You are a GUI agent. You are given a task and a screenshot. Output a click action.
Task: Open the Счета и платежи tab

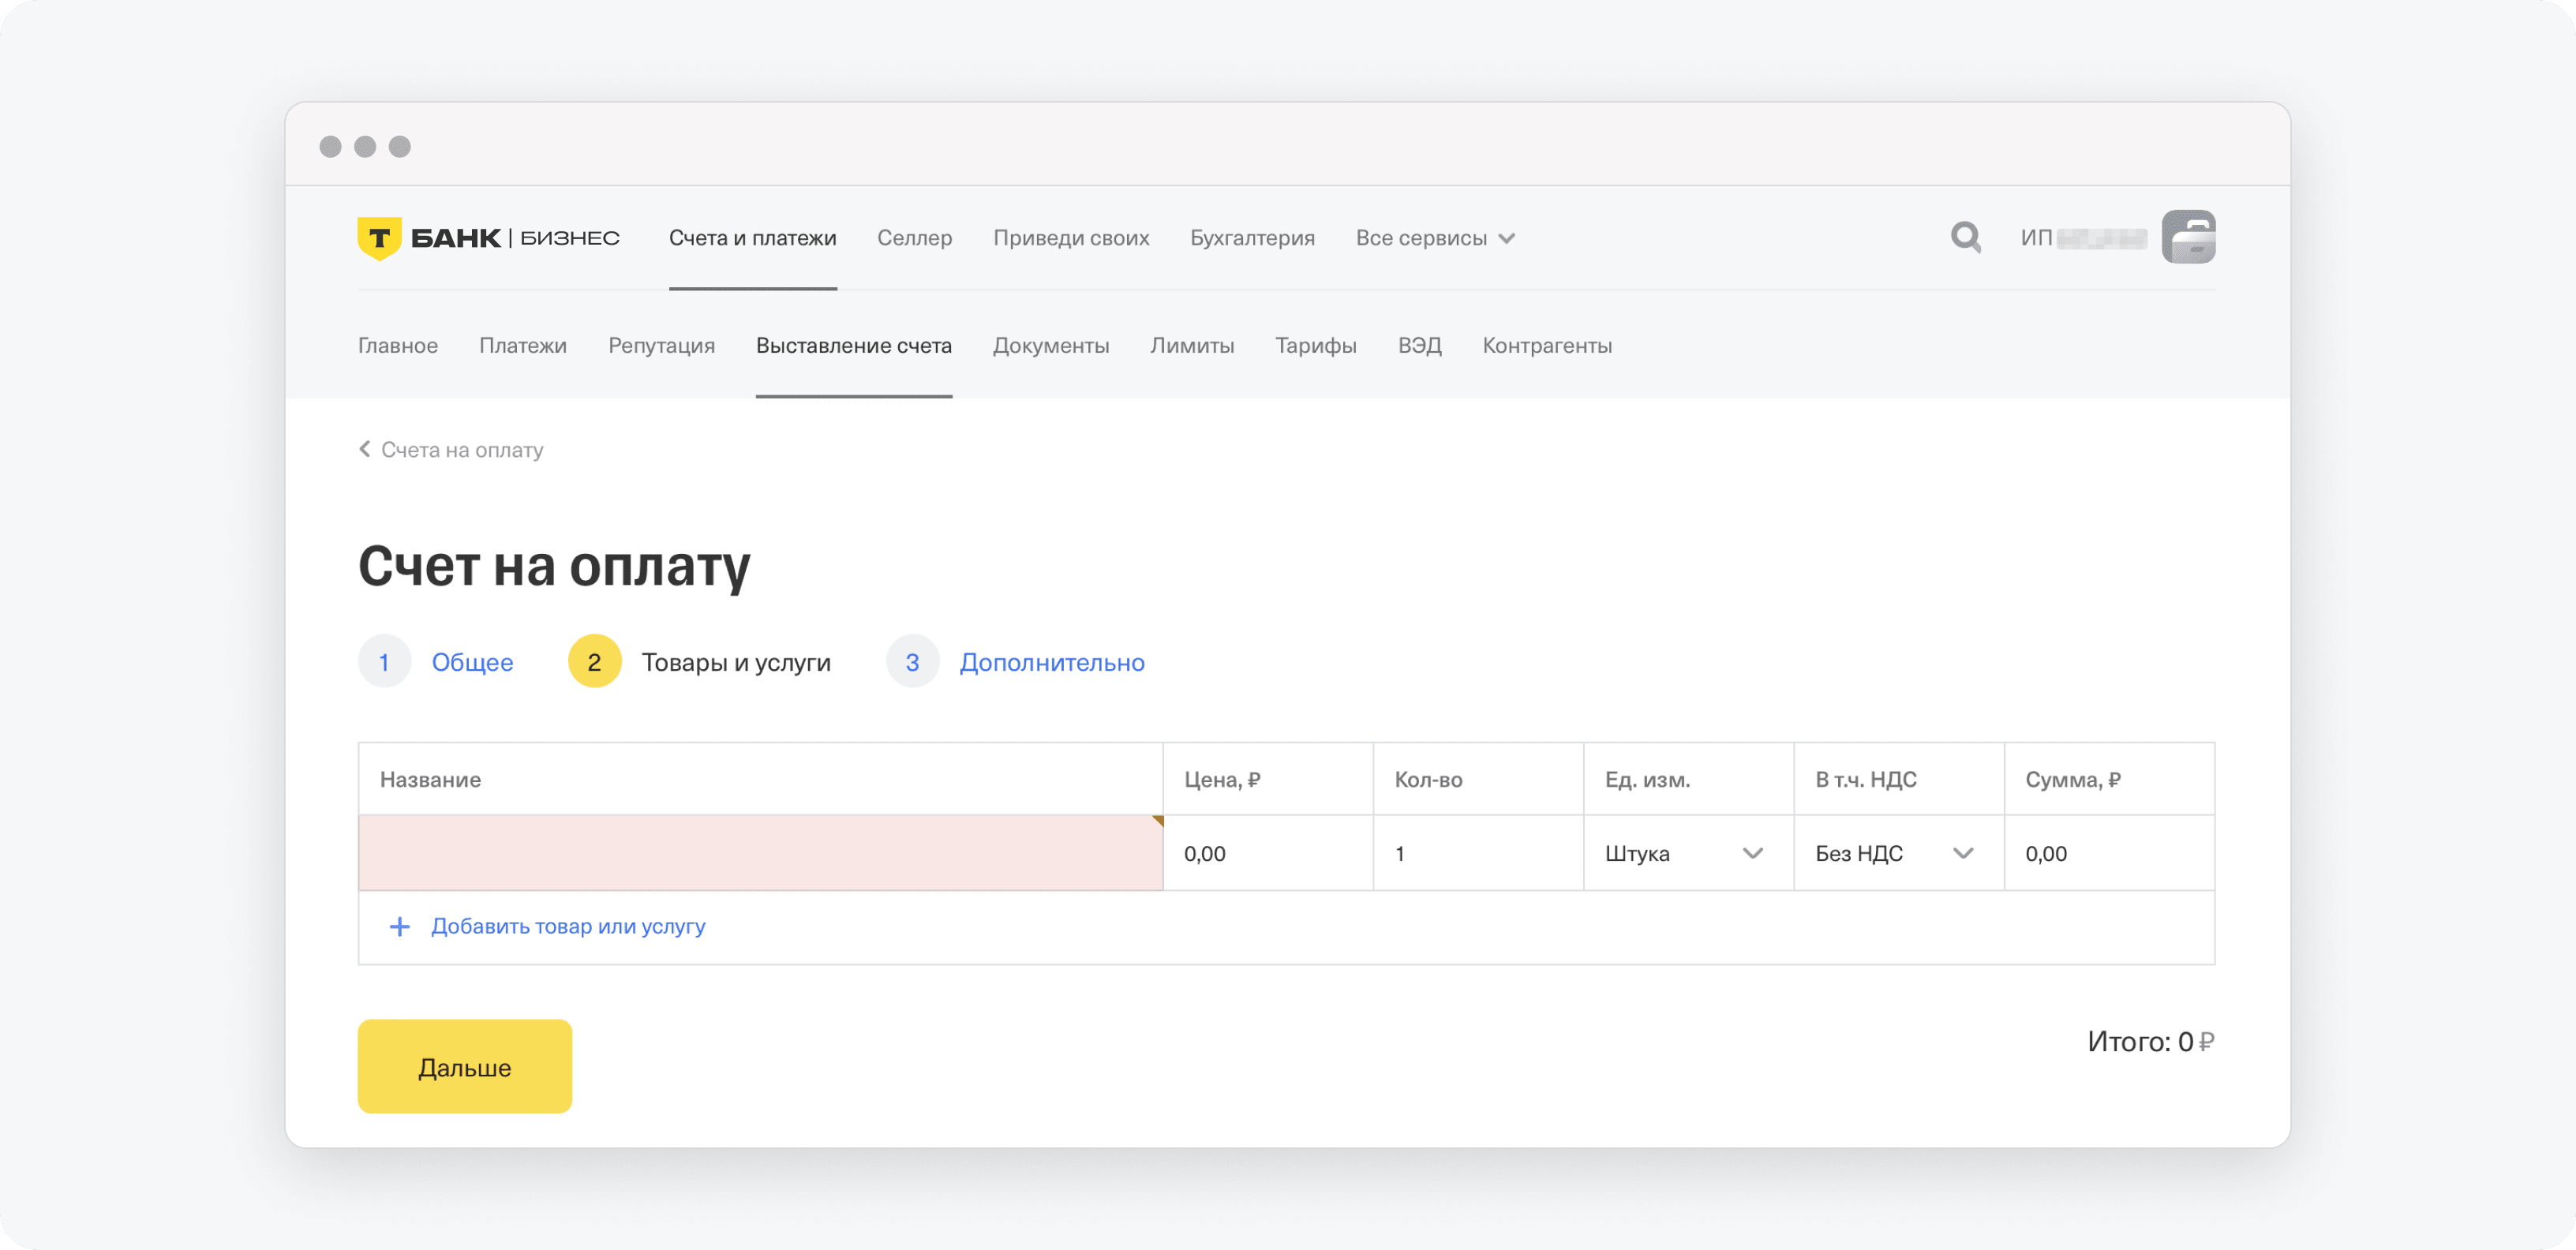tap(752, 238)
